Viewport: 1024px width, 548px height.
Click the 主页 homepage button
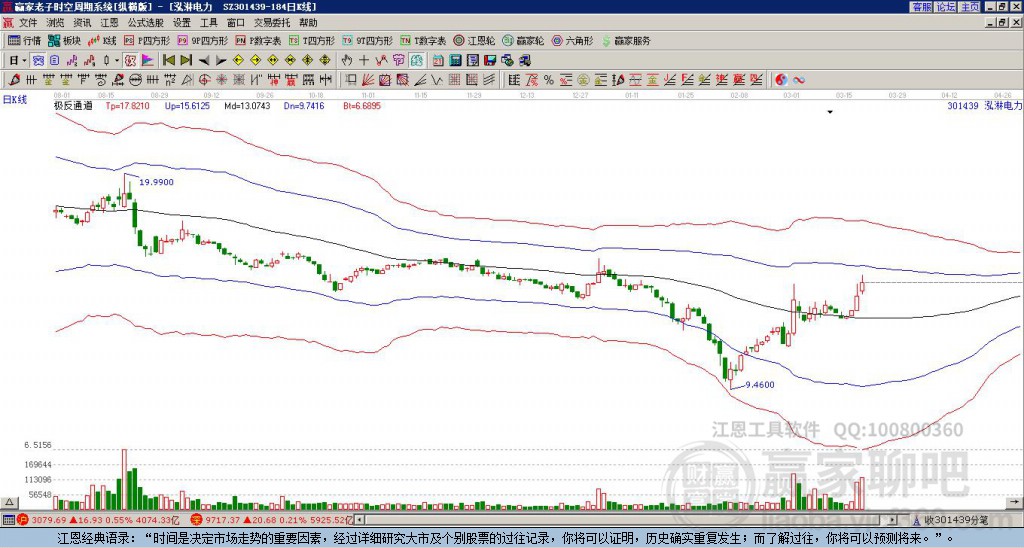click(x=969, y=7)
